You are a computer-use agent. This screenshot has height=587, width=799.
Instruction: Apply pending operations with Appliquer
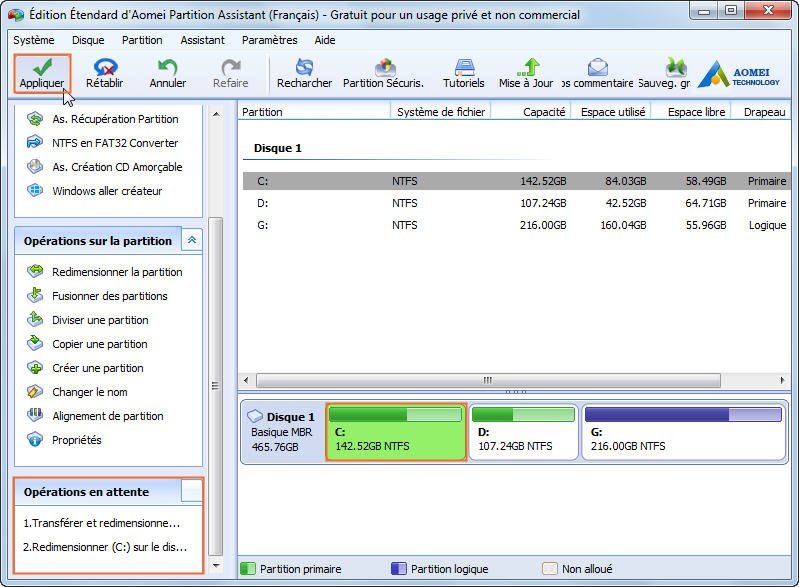42,74
